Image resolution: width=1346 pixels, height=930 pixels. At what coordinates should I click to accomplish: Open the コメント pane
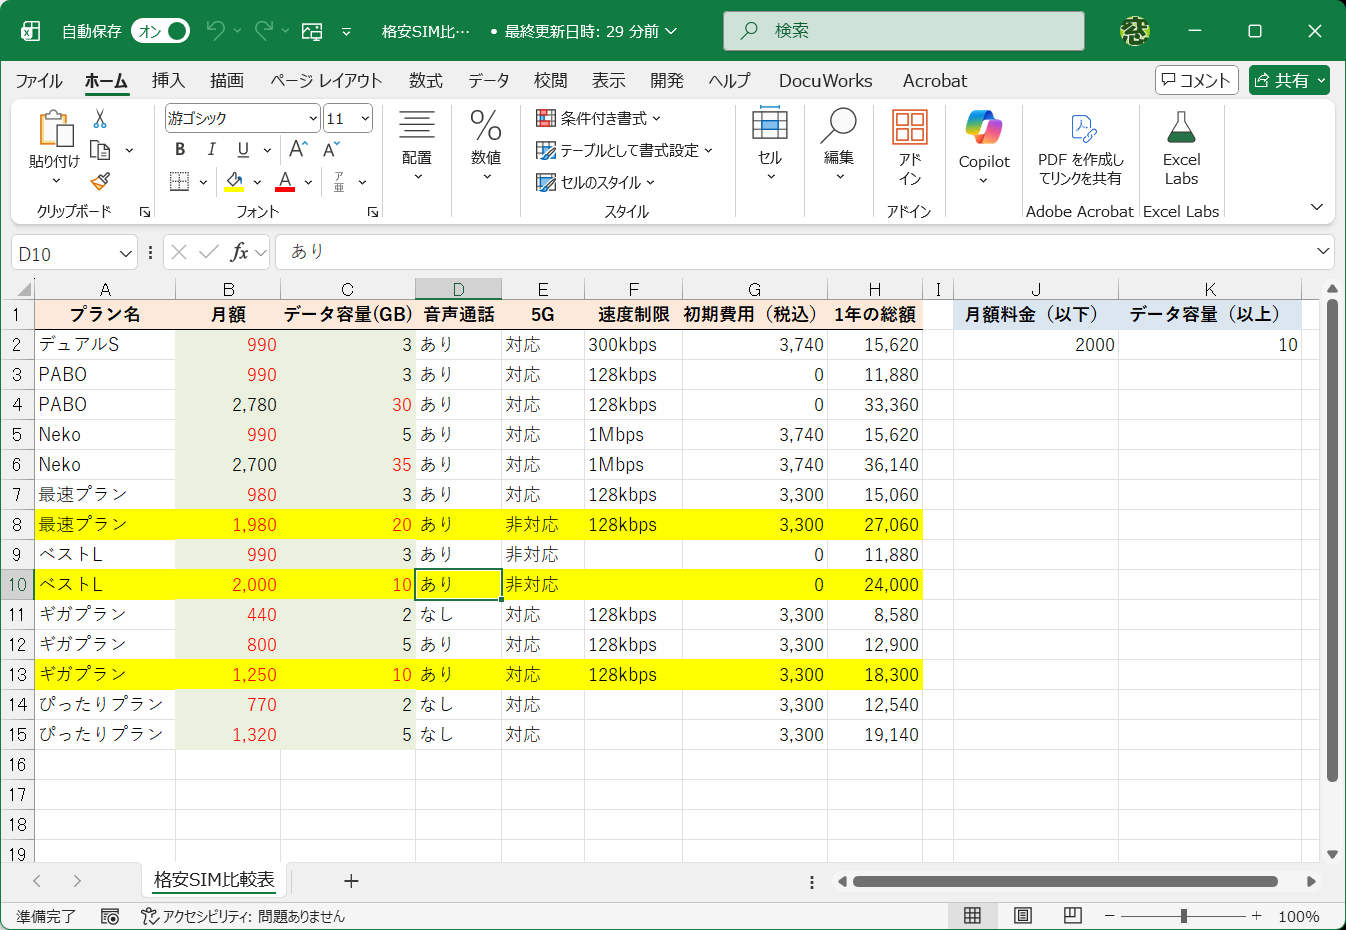[1196, 80]
